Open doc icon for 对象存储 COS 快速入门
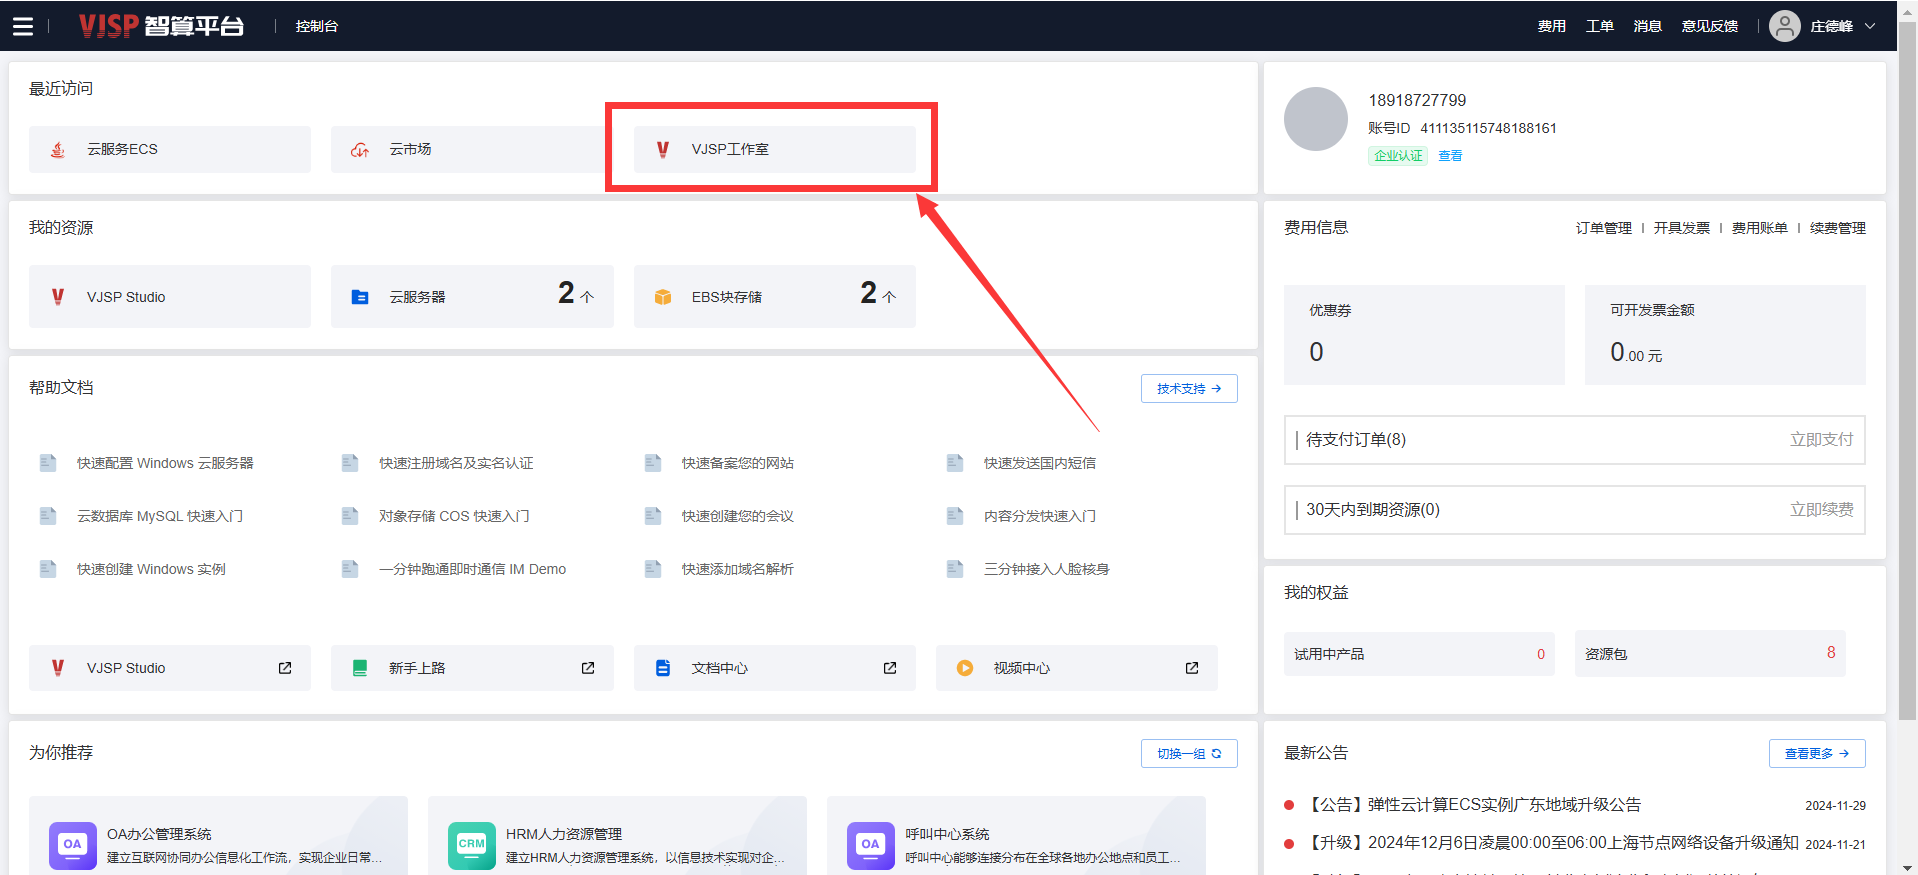 click(350, 516)
